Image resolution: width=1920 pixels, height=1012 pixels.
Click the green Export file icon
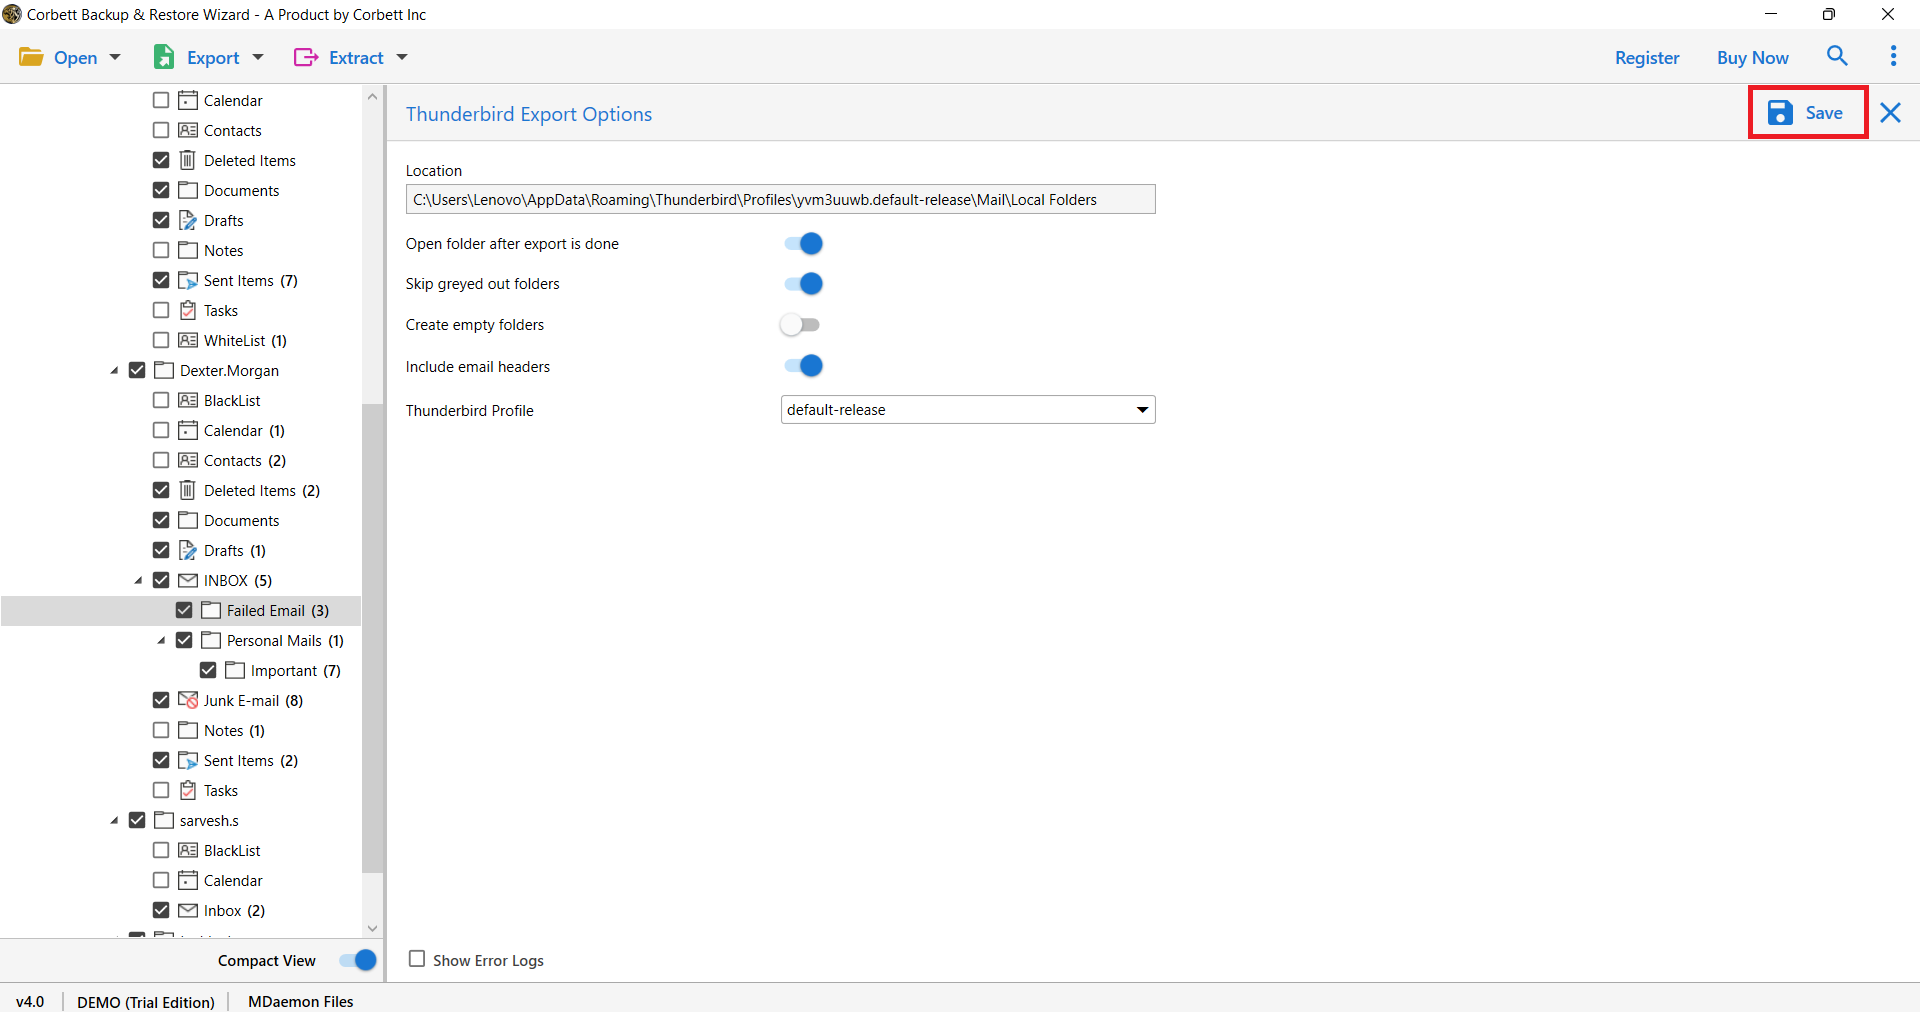tap(164, 57)
